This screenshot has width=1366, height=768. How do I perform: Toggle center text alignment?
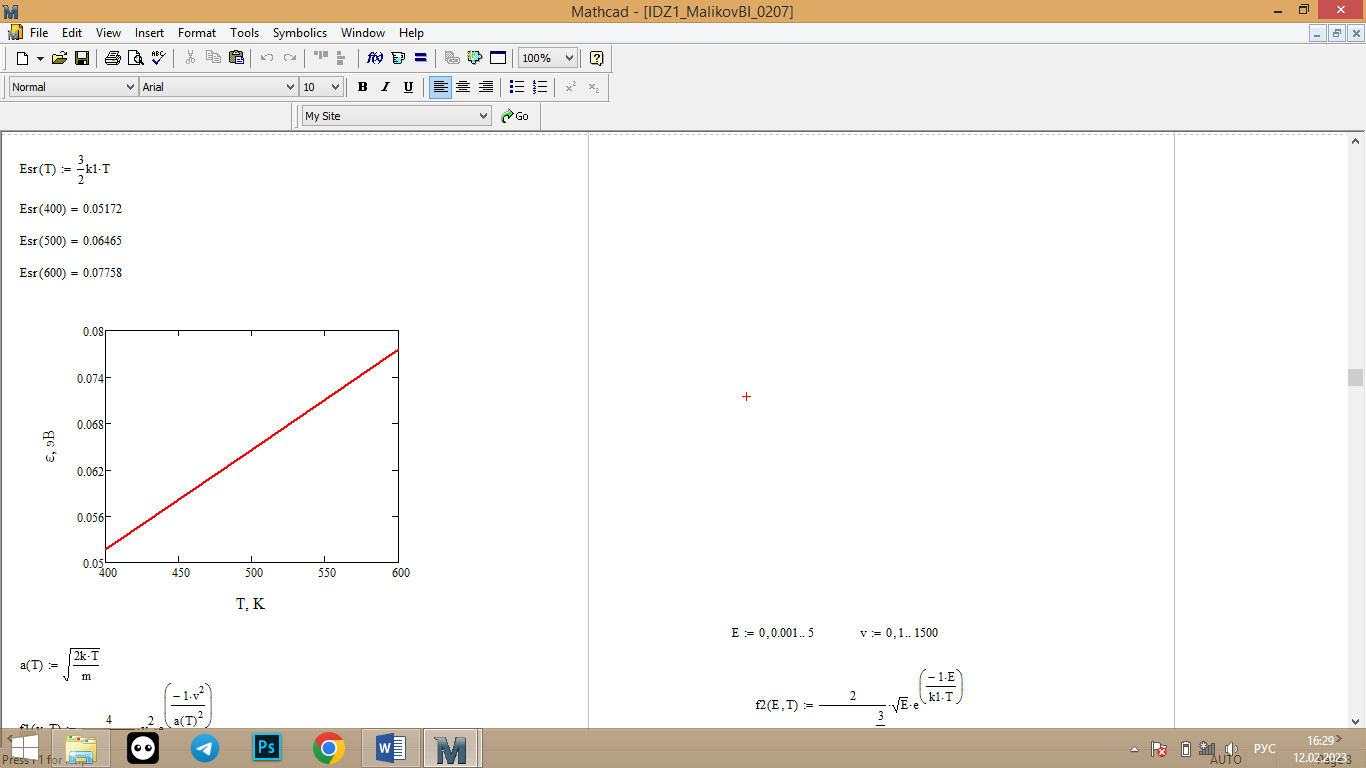(463, 87)
